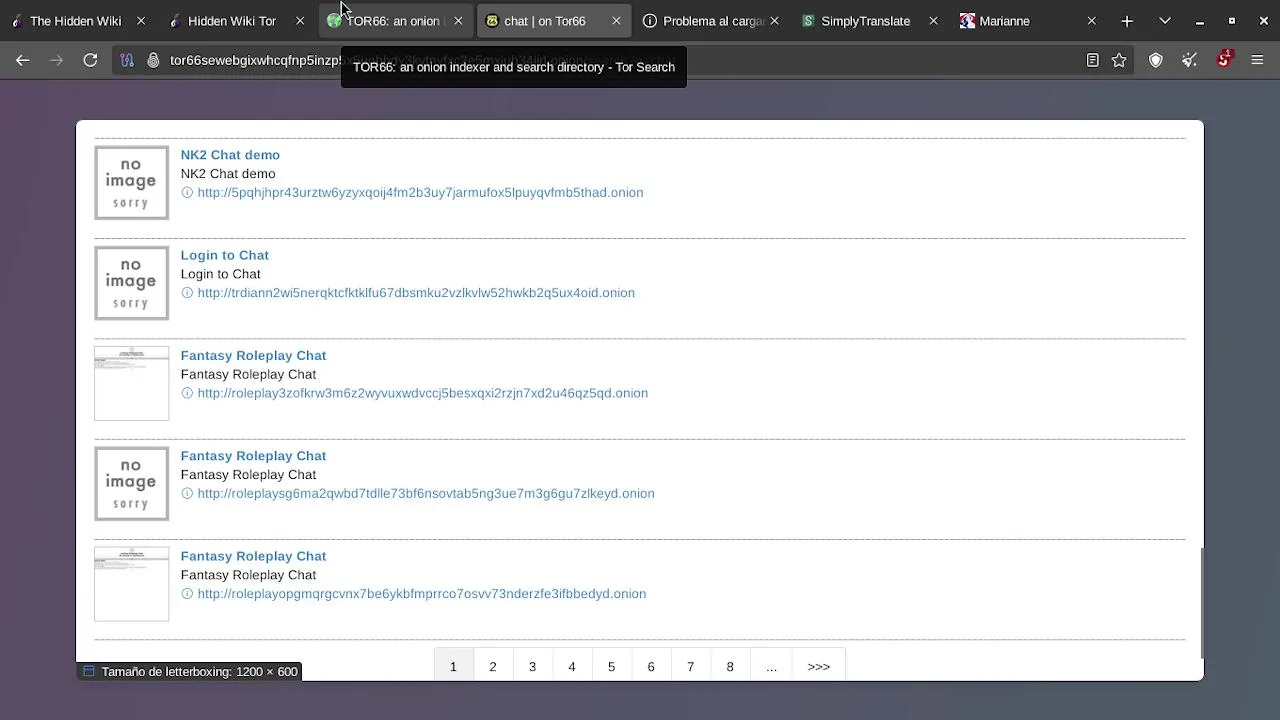Viewport: 1280px width, 720px height.
Task: Click the Login to Chat 'no image' thumbnail
Action: click(131, 283)
